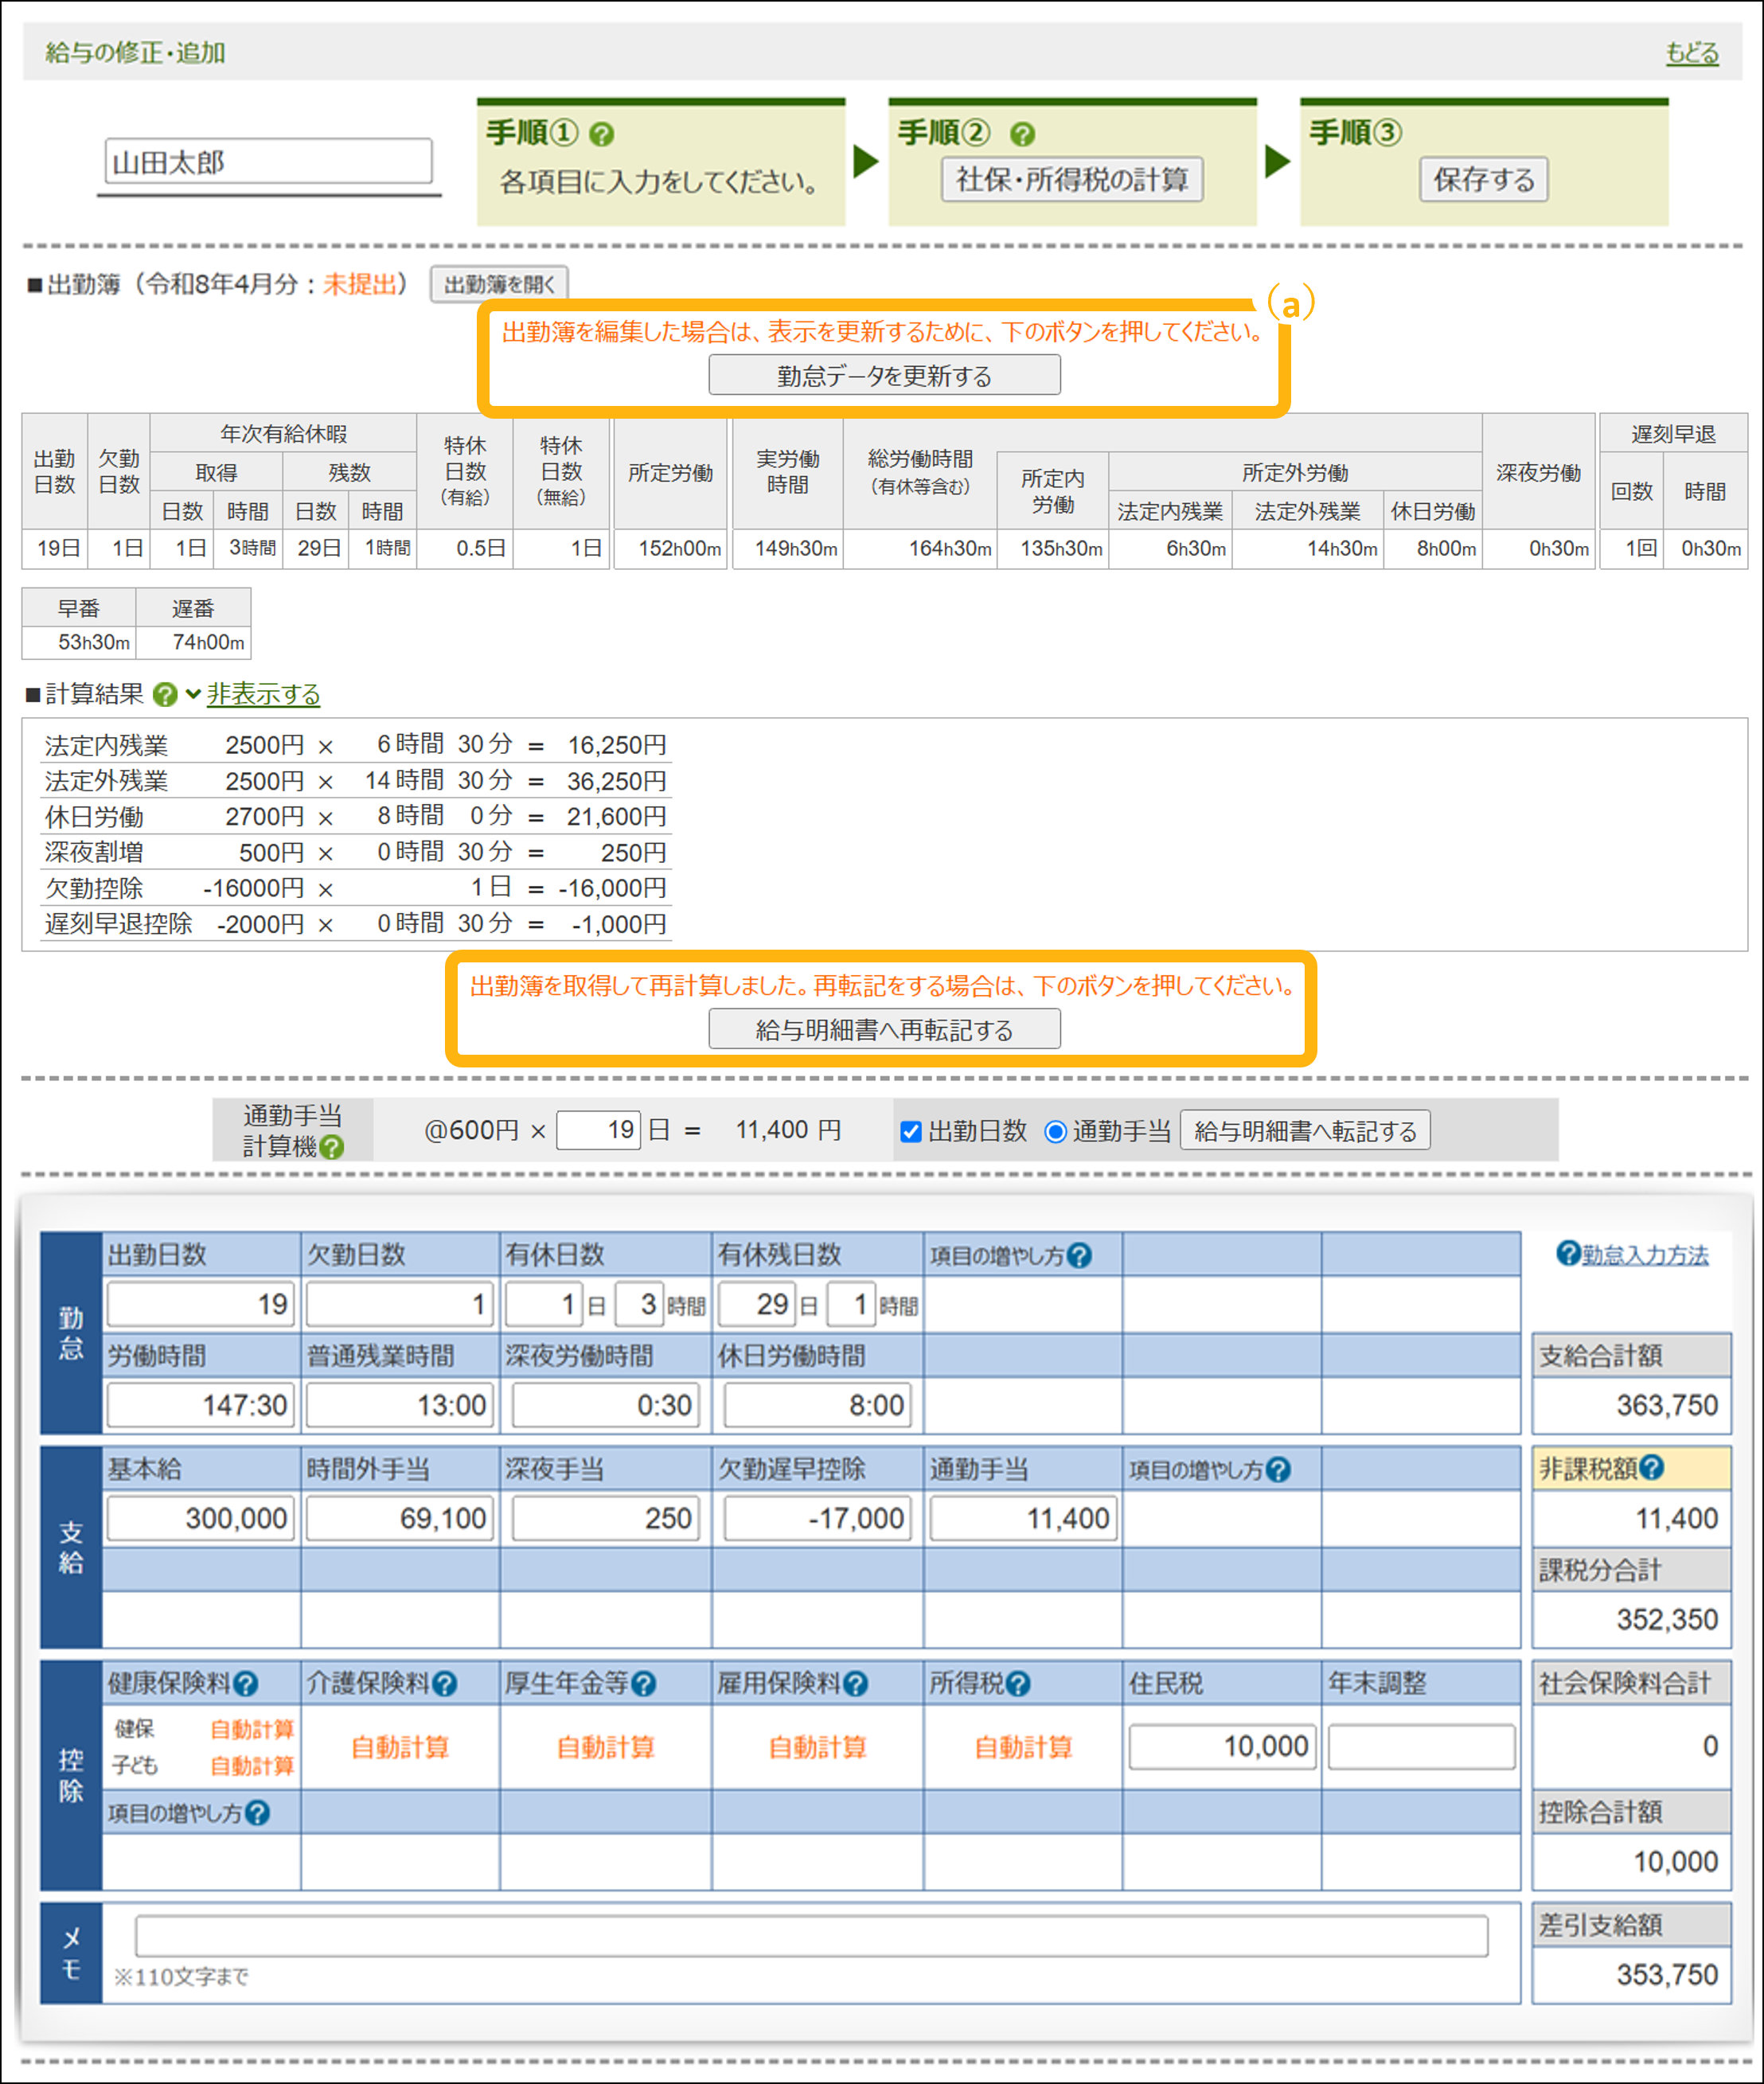This screenshot has width=1764, height=2084.
Task: Click 雇用保険料 help icon
Action: (x=855, y=1684)
